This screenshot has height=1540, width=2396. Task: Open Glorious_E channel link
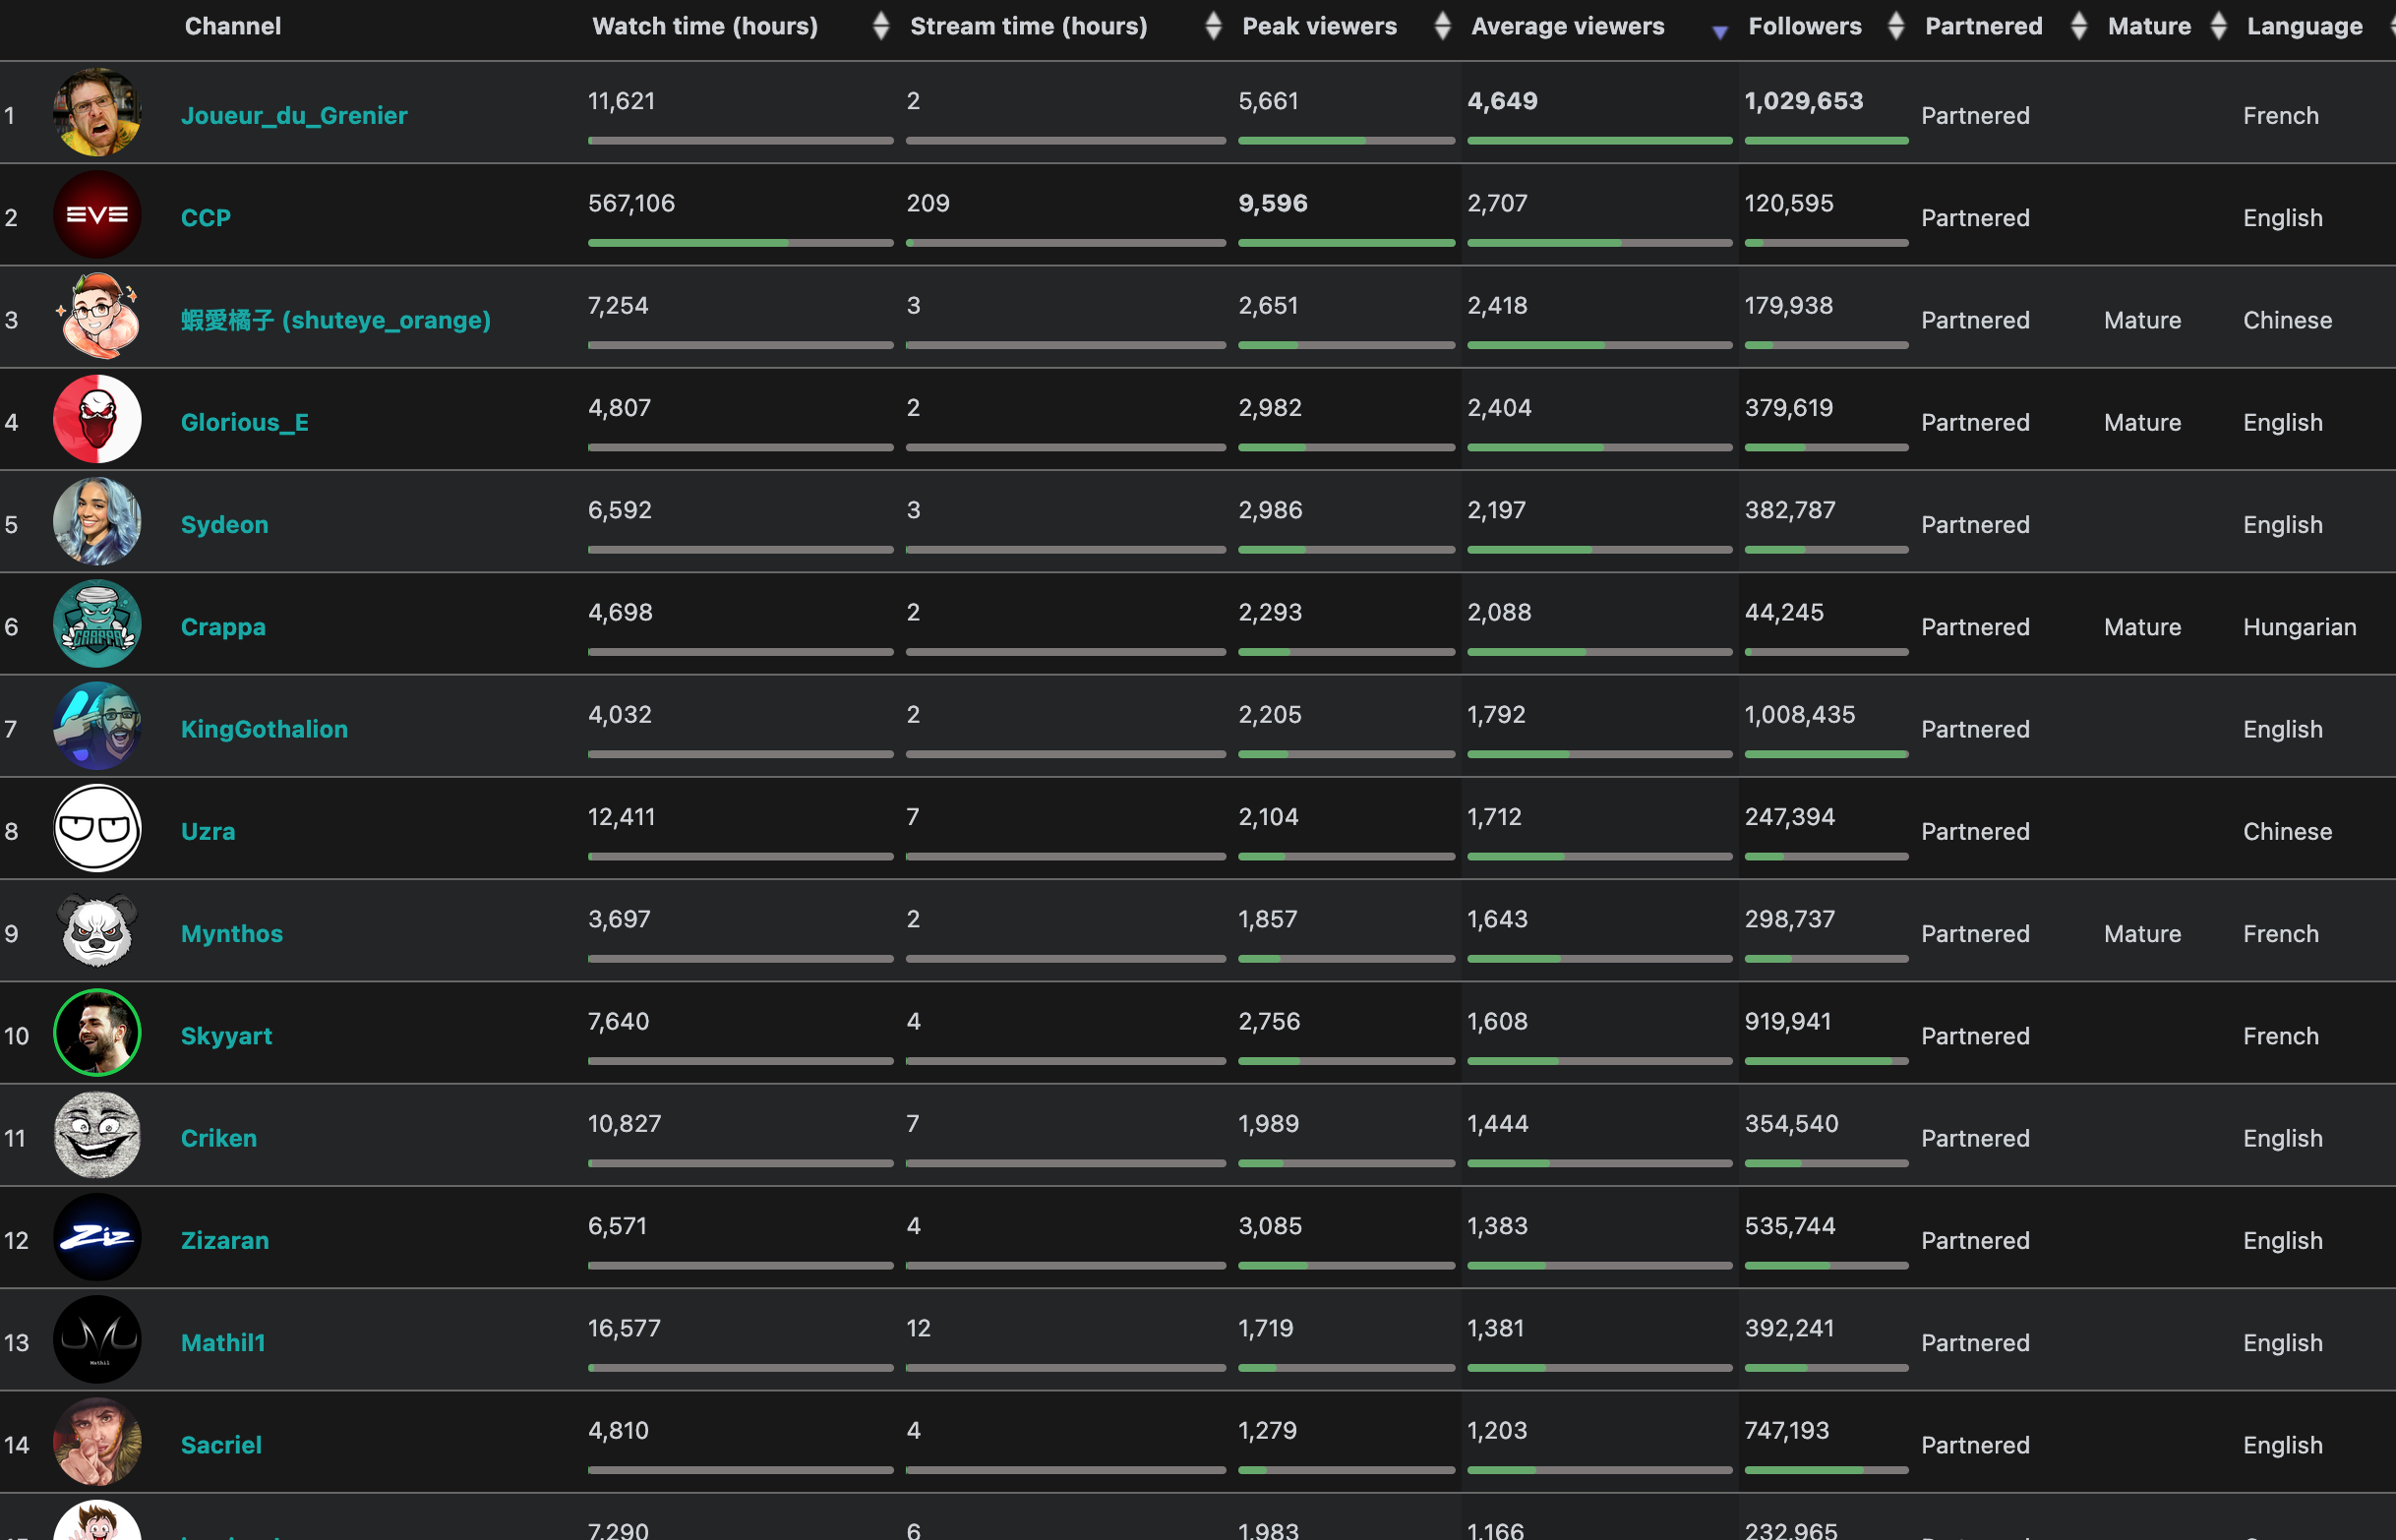tap(245, 422)
